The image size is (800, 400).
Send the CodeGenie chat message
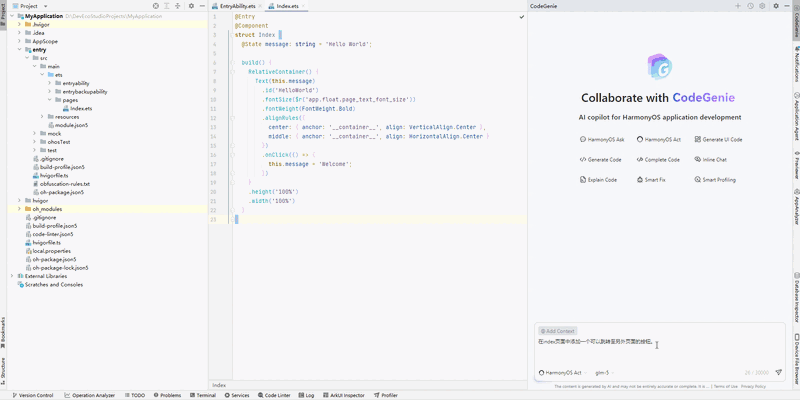click(778, 372)
